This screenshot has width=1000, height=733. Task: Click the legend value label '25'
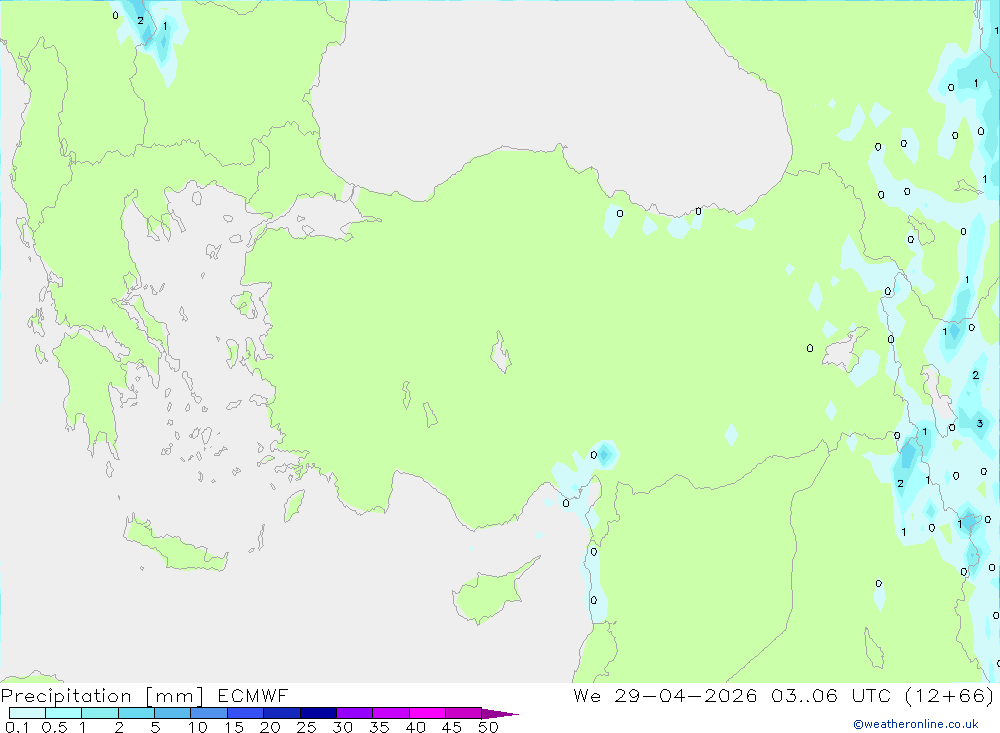(x=306, y=727)
